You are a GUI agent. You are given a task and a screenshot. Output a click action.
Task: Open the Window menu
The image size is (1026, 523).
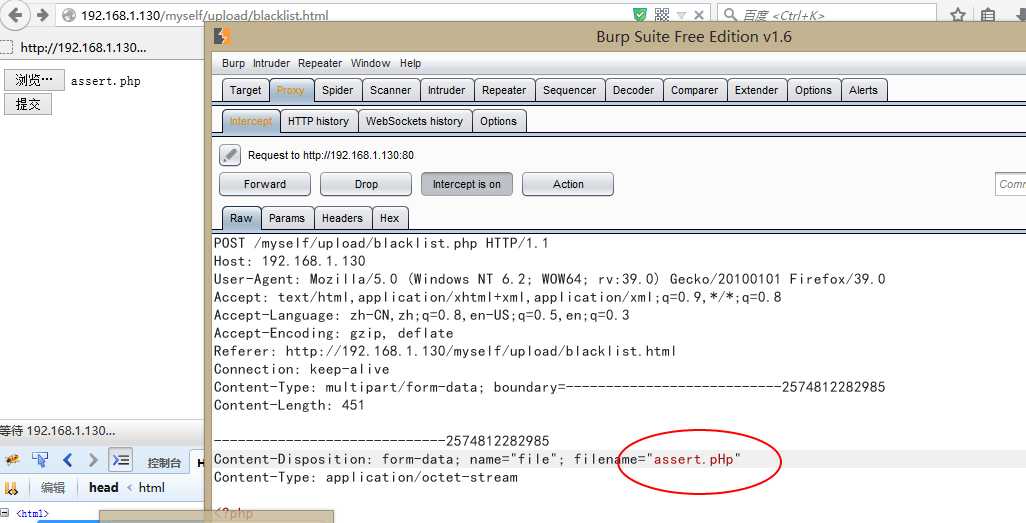(370, 63)
